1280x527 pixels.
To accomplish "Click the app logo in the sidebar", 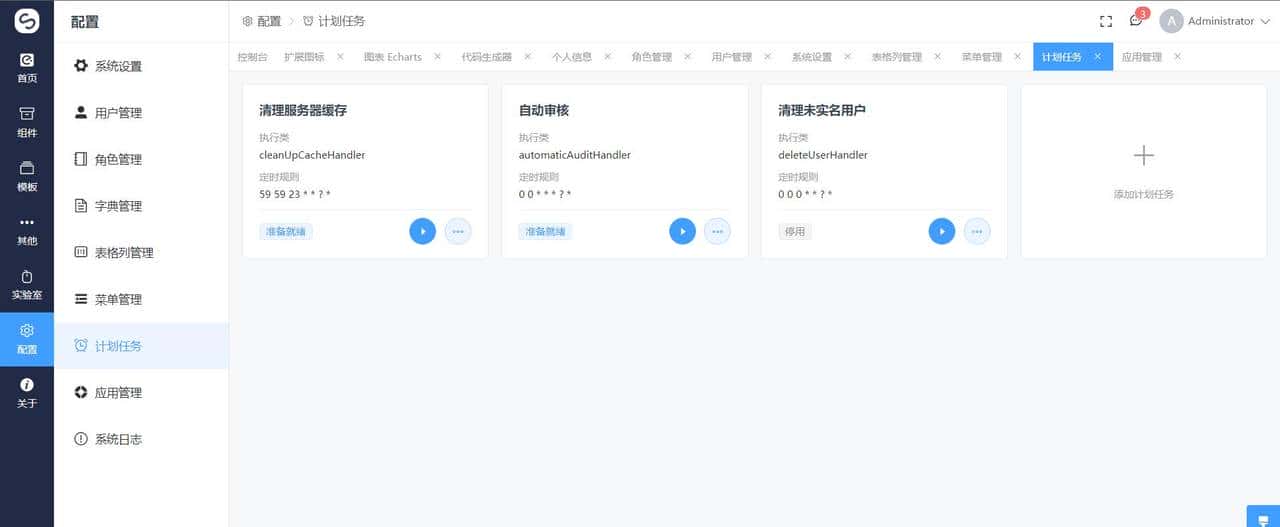I will click(x=27, y=21).
